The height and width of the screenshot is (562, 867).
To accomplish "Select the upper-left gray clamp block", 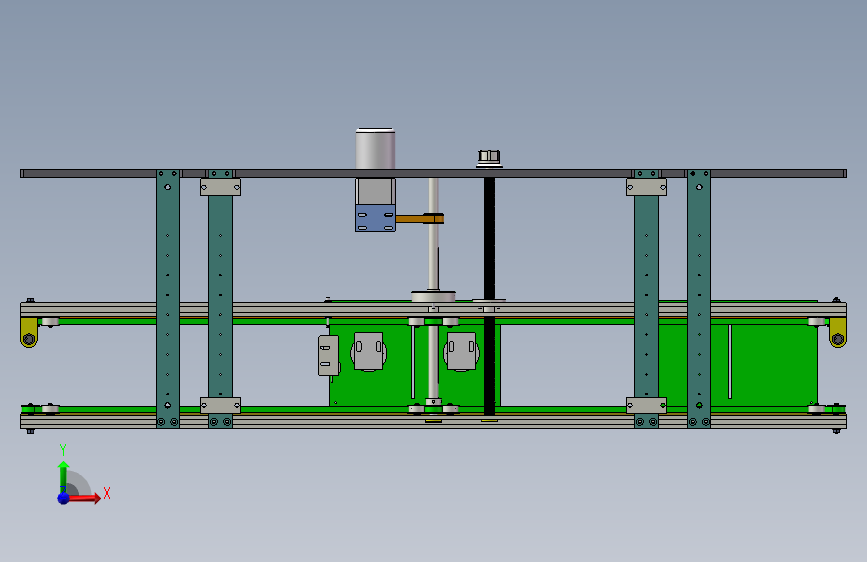I will pyautogui.click(x=220, y=187).
